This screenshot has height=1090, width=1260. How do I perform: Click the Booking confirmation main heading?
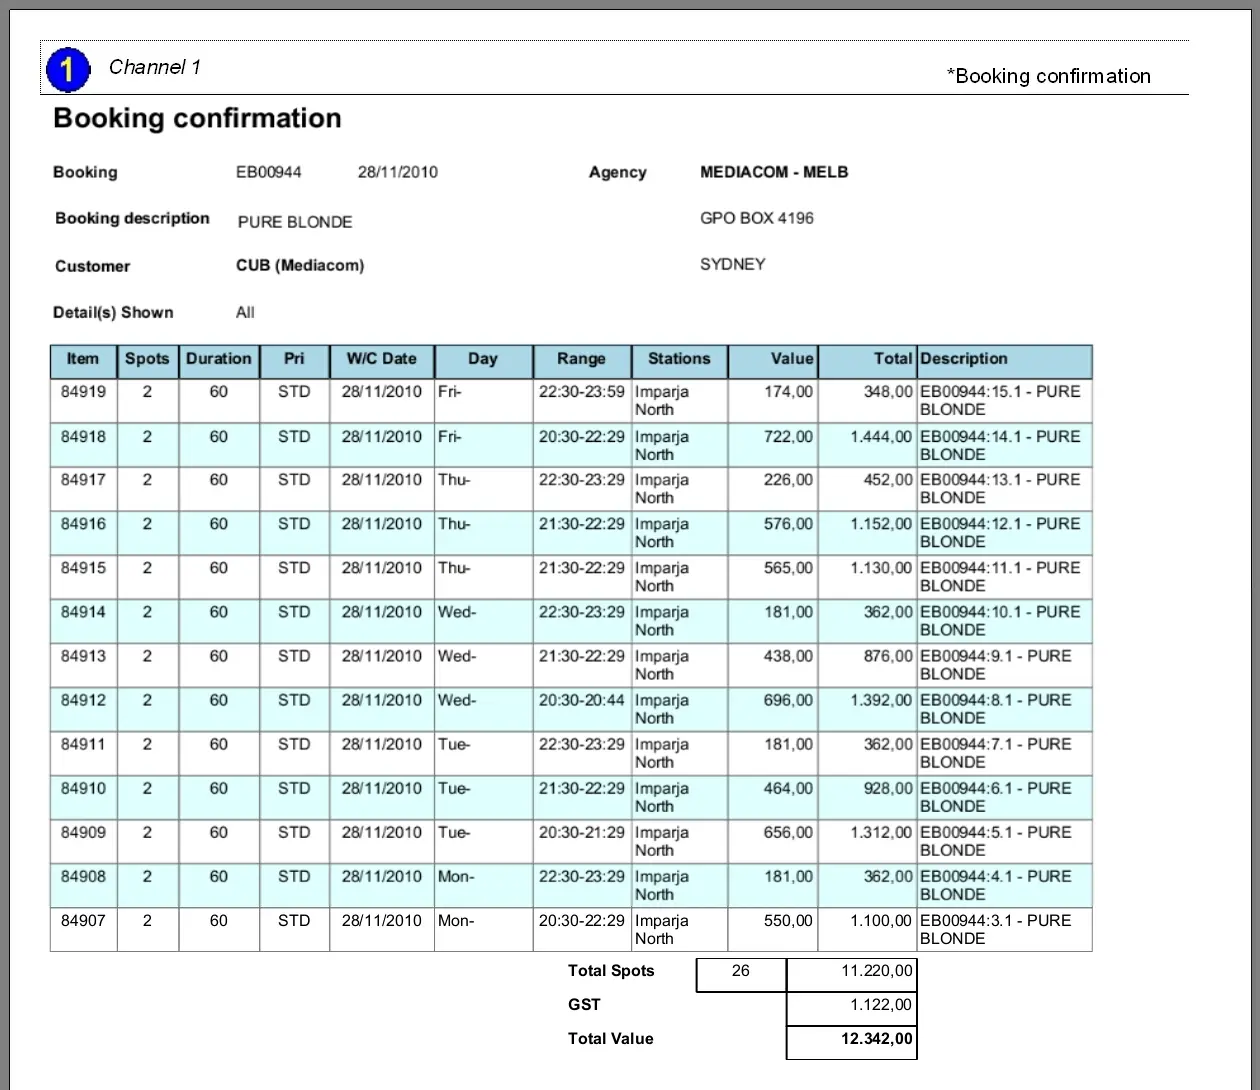coord(197,119)
